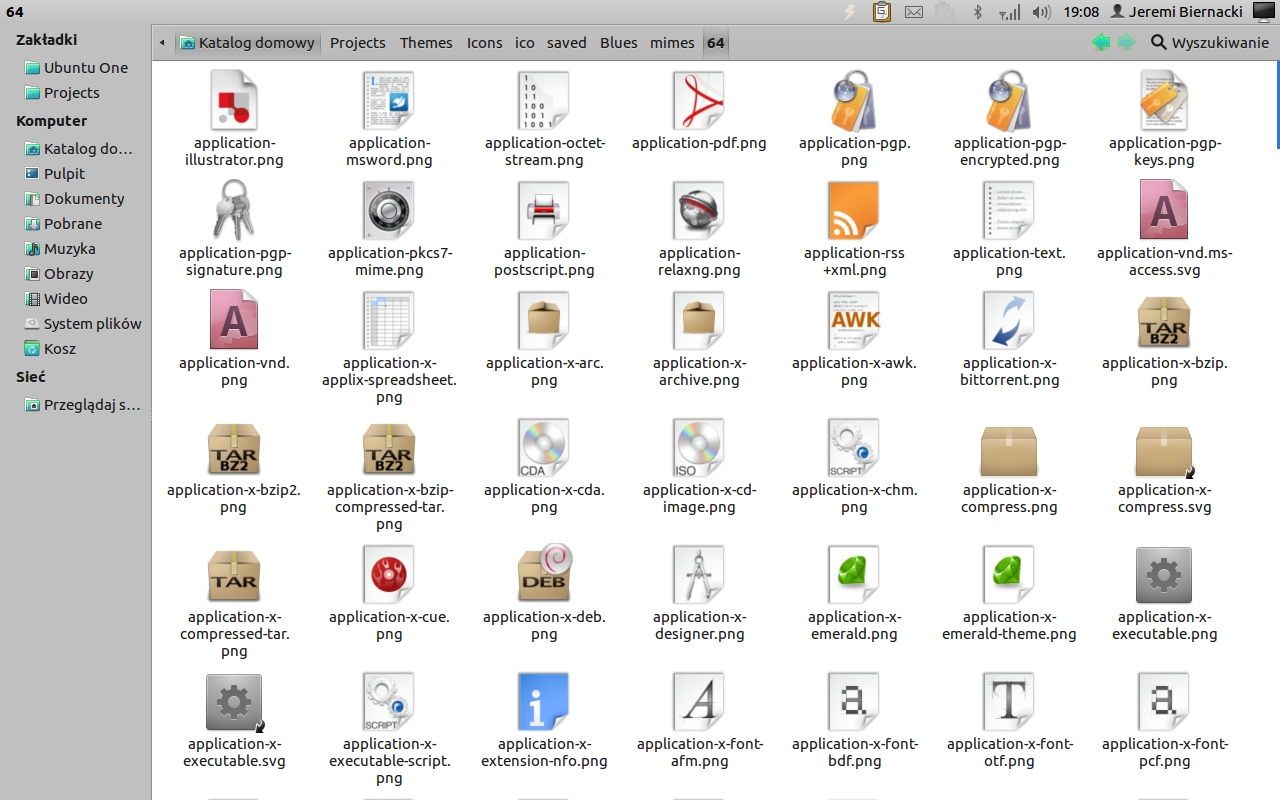Select the application-illustrator.png file icon
This screenshot has height=800, width=1280.
point(234,100)
